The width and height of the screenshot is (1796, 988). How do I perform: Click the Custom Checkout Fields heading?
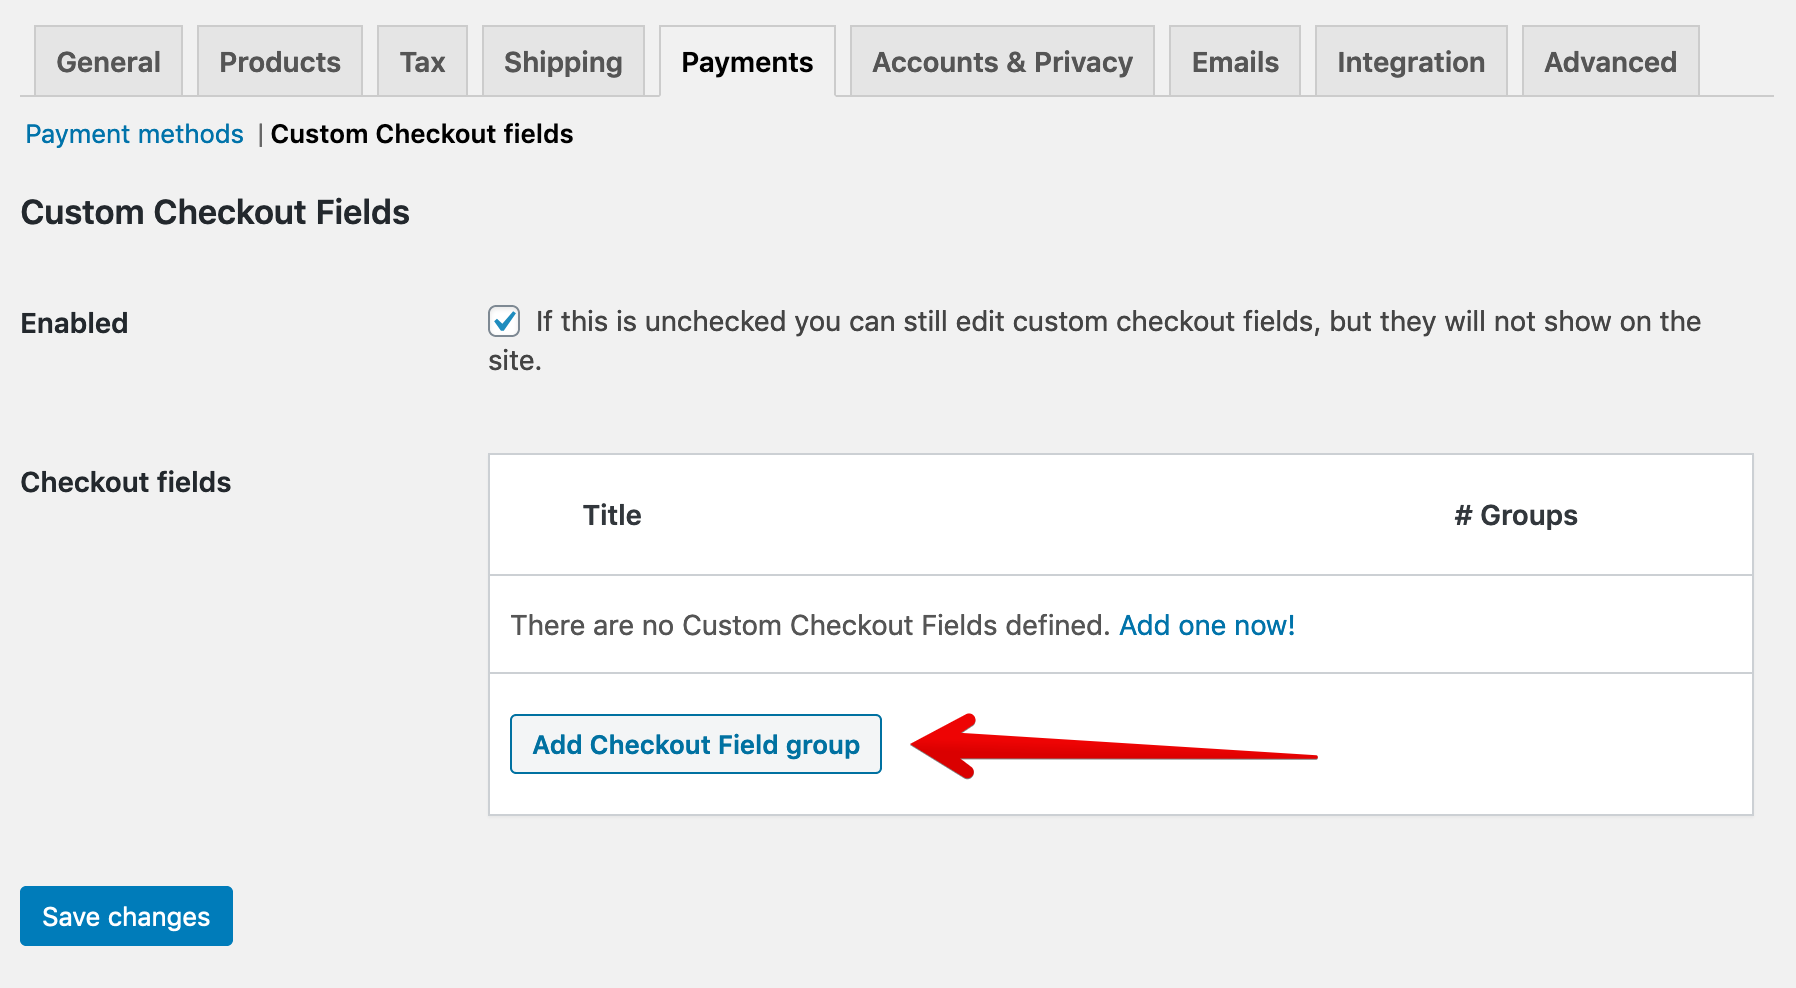point(215,212)
